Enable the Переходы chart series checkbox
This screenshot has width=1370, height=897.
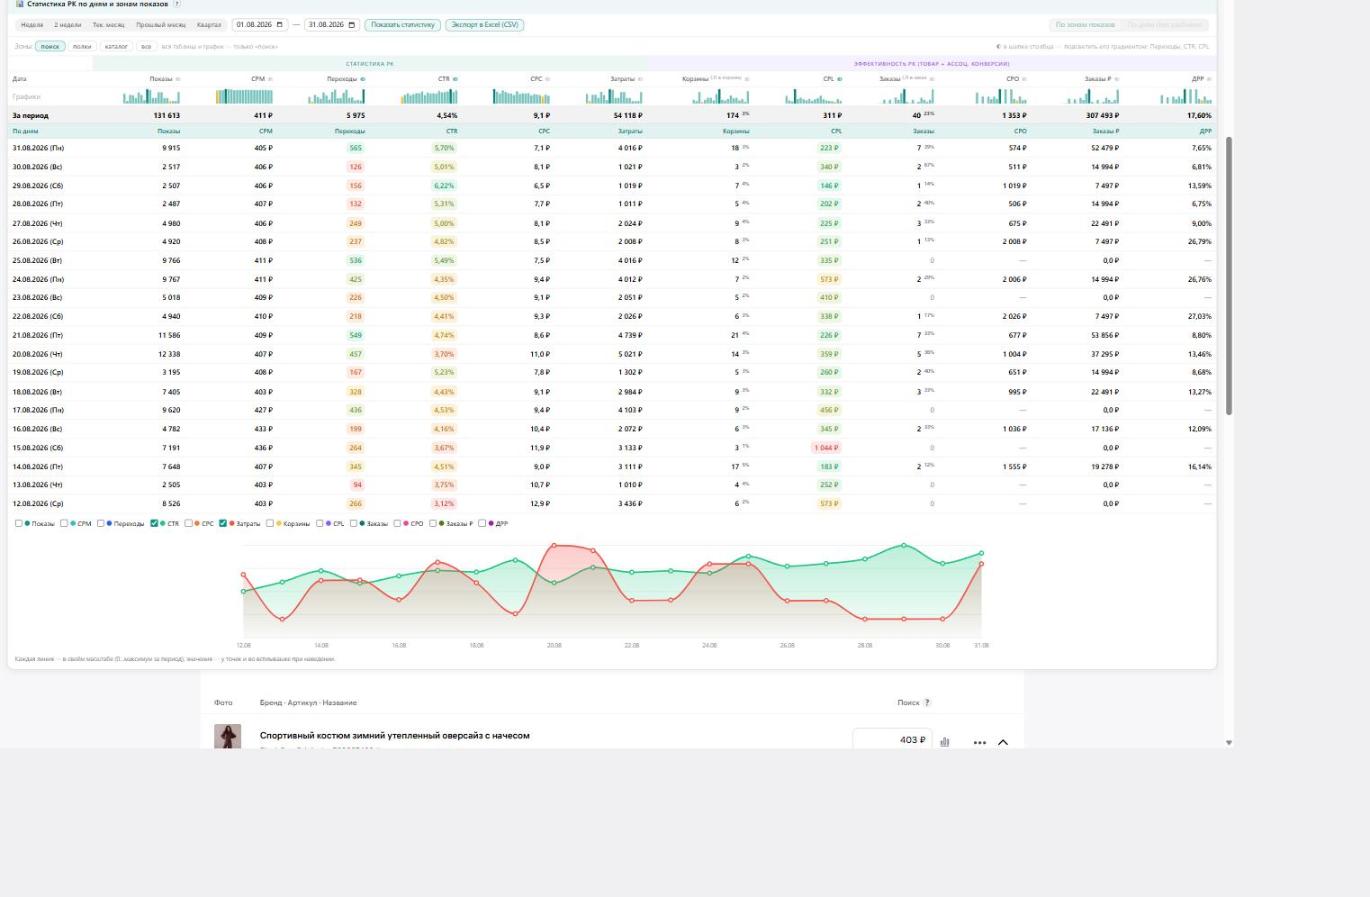[x=101, y=523]
